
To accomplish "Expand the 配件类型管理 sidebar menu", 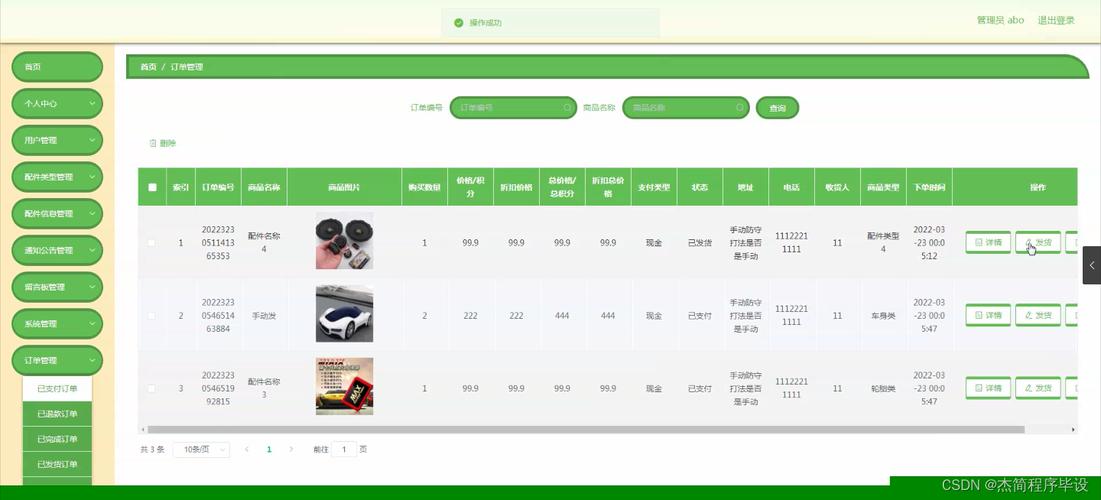I will (57, 177).
